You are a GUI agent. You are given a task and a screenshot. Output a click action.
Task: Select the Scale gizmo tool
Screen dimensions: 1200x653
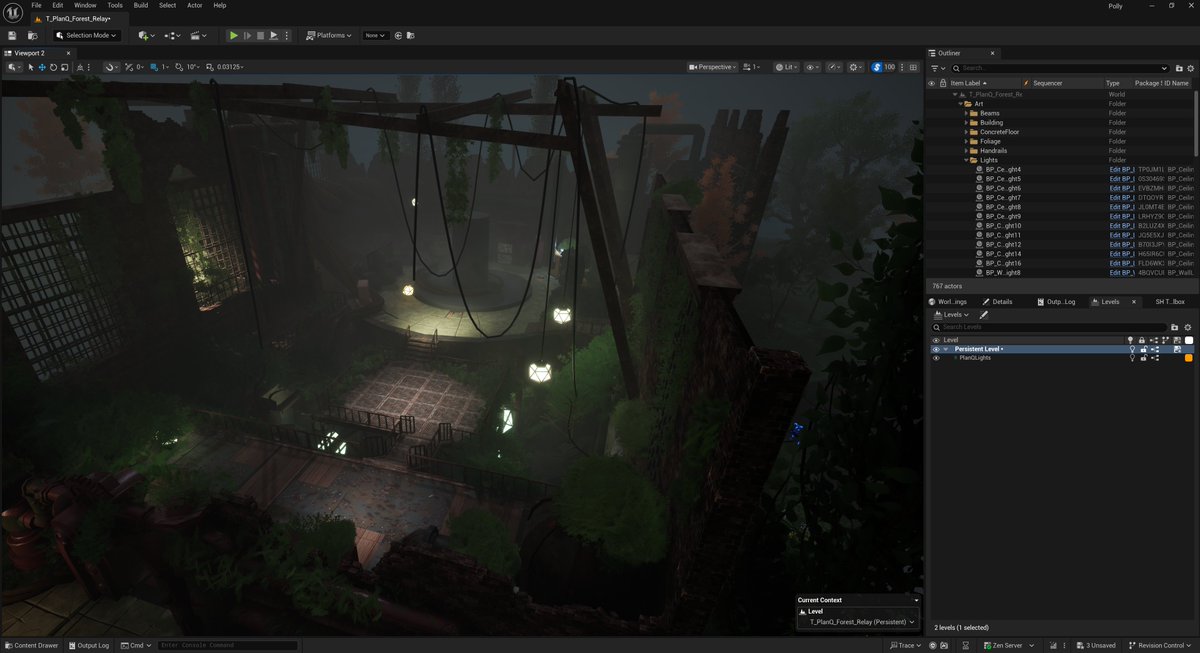(x=64, y=67)
